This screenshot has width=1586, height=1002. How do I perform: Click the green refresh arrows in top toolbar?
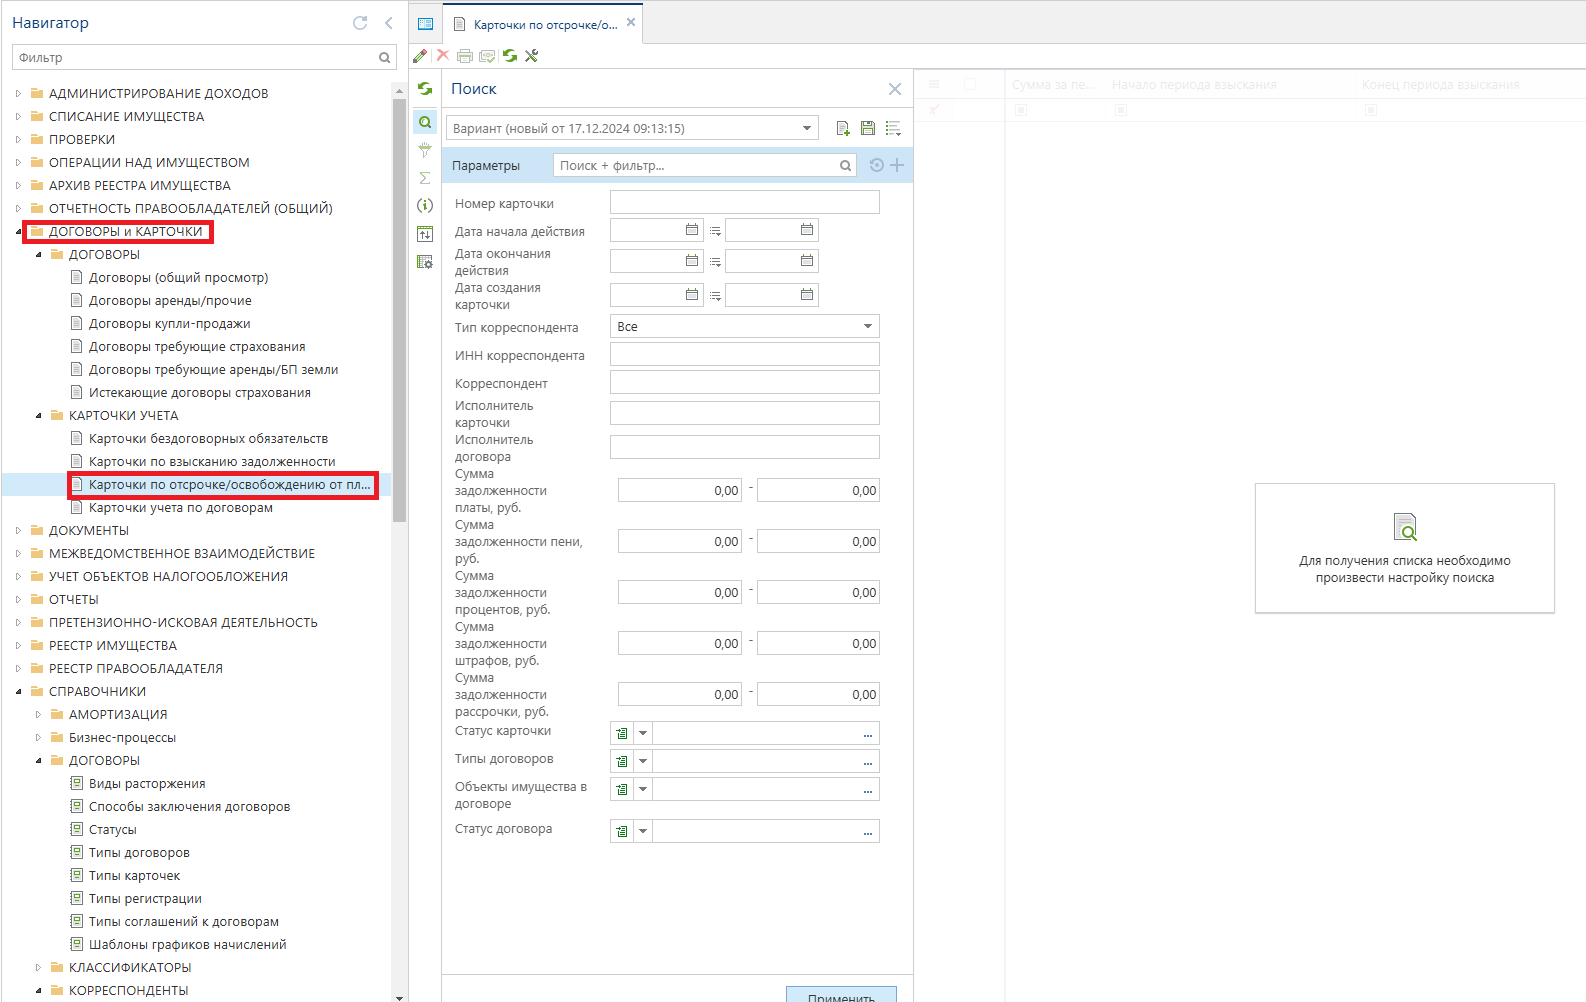coord(510,56)
